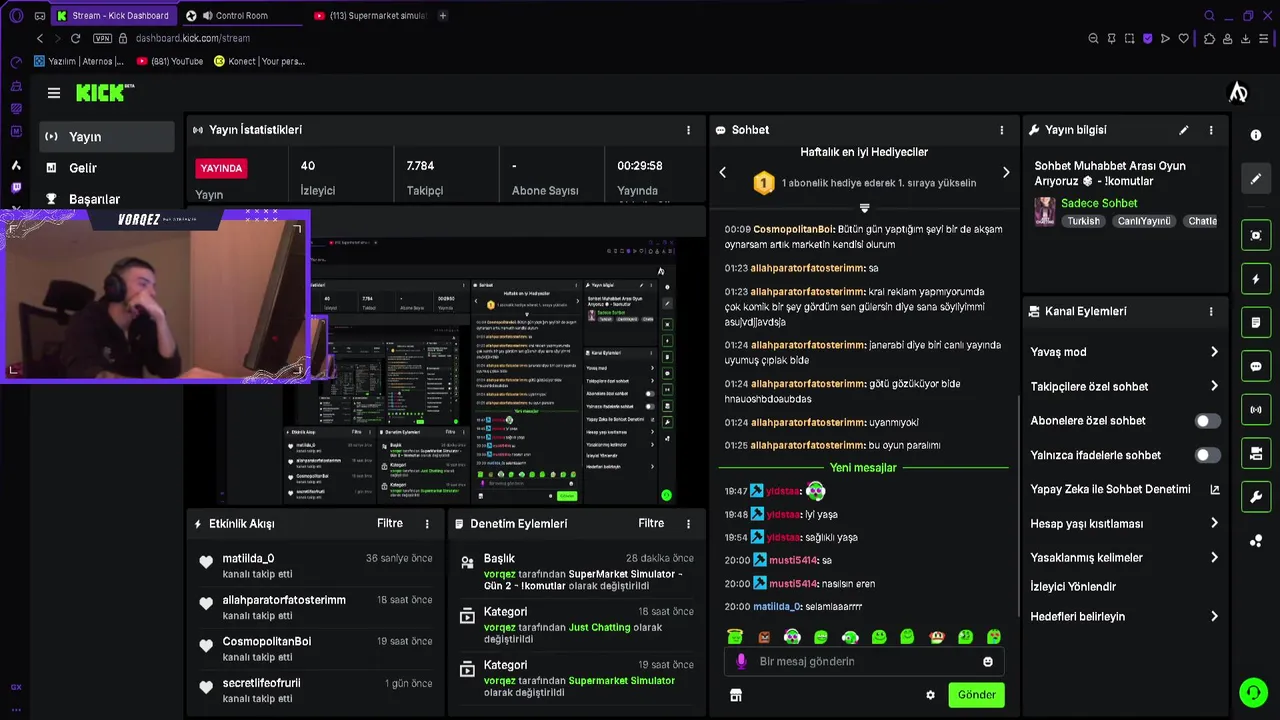Open the Sohbet panel three-dot menu

[x=1001, y=130]
